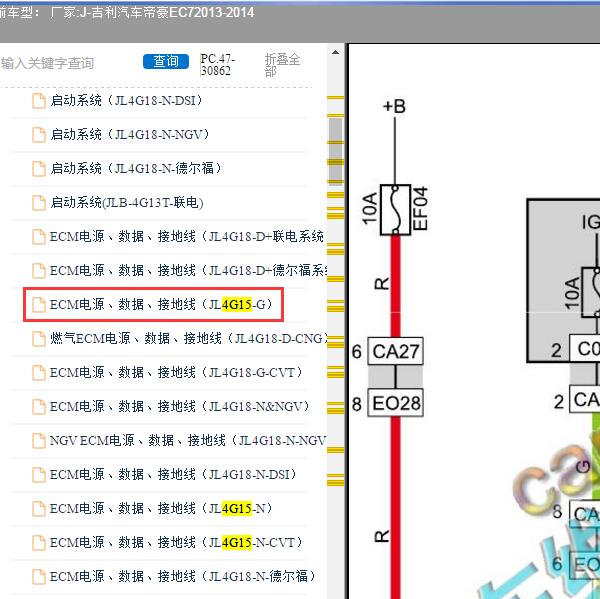Open NGV ECM电源 JL4G18-N-NGV entry

188,441
